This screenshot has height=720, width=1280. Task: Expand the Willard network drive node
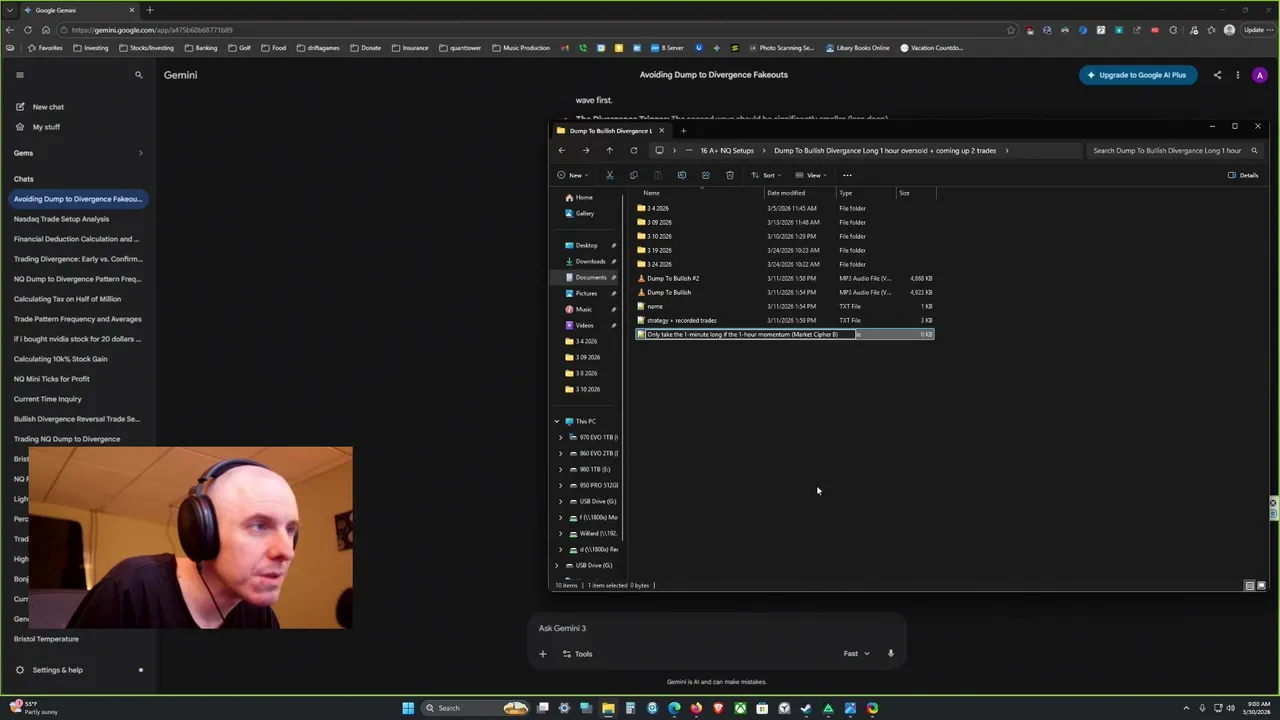point(561,533)
